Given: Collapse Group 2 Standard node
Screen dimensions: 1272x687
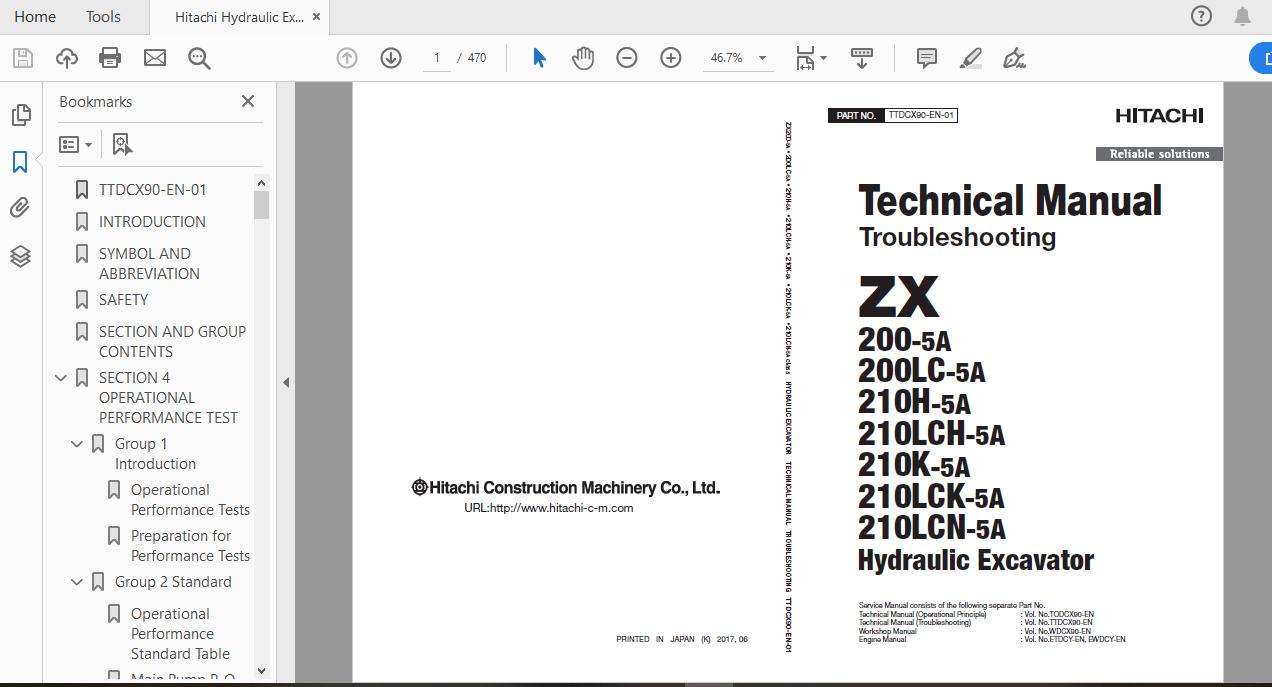Looking at the screenshot, I should (x=77, y=582).
